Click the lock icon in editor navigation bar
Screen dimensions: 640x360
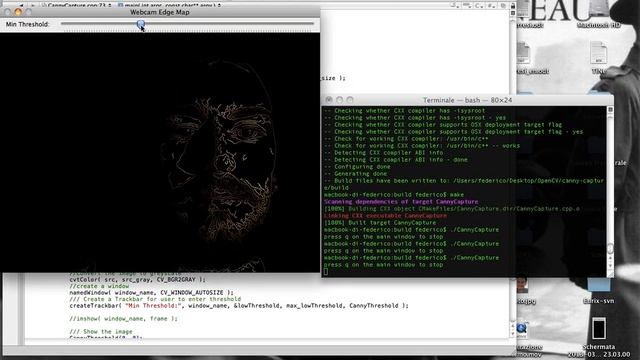pyautogui.click(x=513, y=6)
